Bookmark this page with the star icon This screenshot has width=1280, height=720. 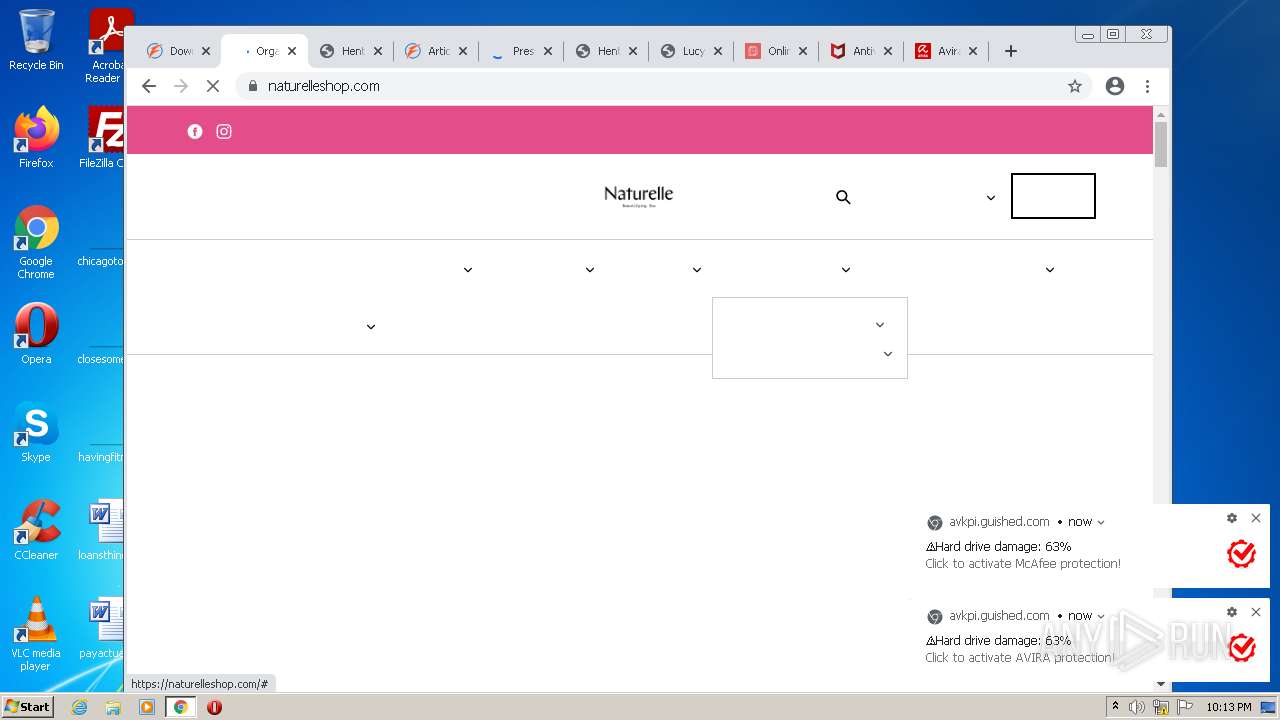(x=1075, y=86)
